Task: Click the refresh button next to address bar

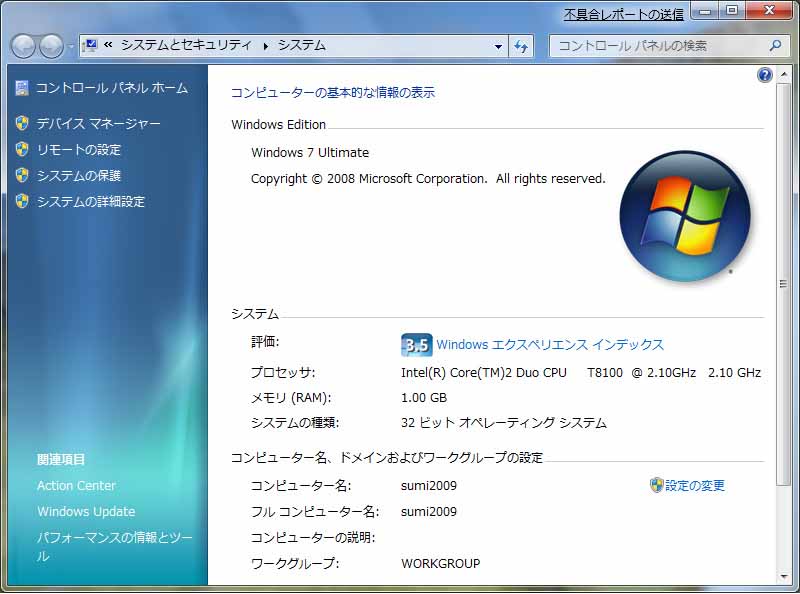Action: pos(521,46)
